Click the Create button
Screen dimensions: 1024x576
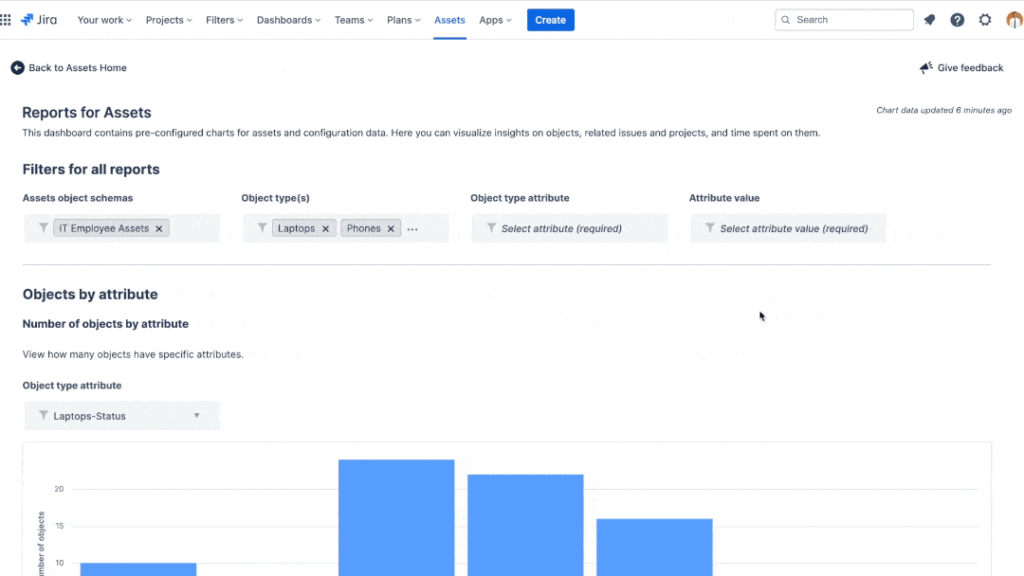550,19
